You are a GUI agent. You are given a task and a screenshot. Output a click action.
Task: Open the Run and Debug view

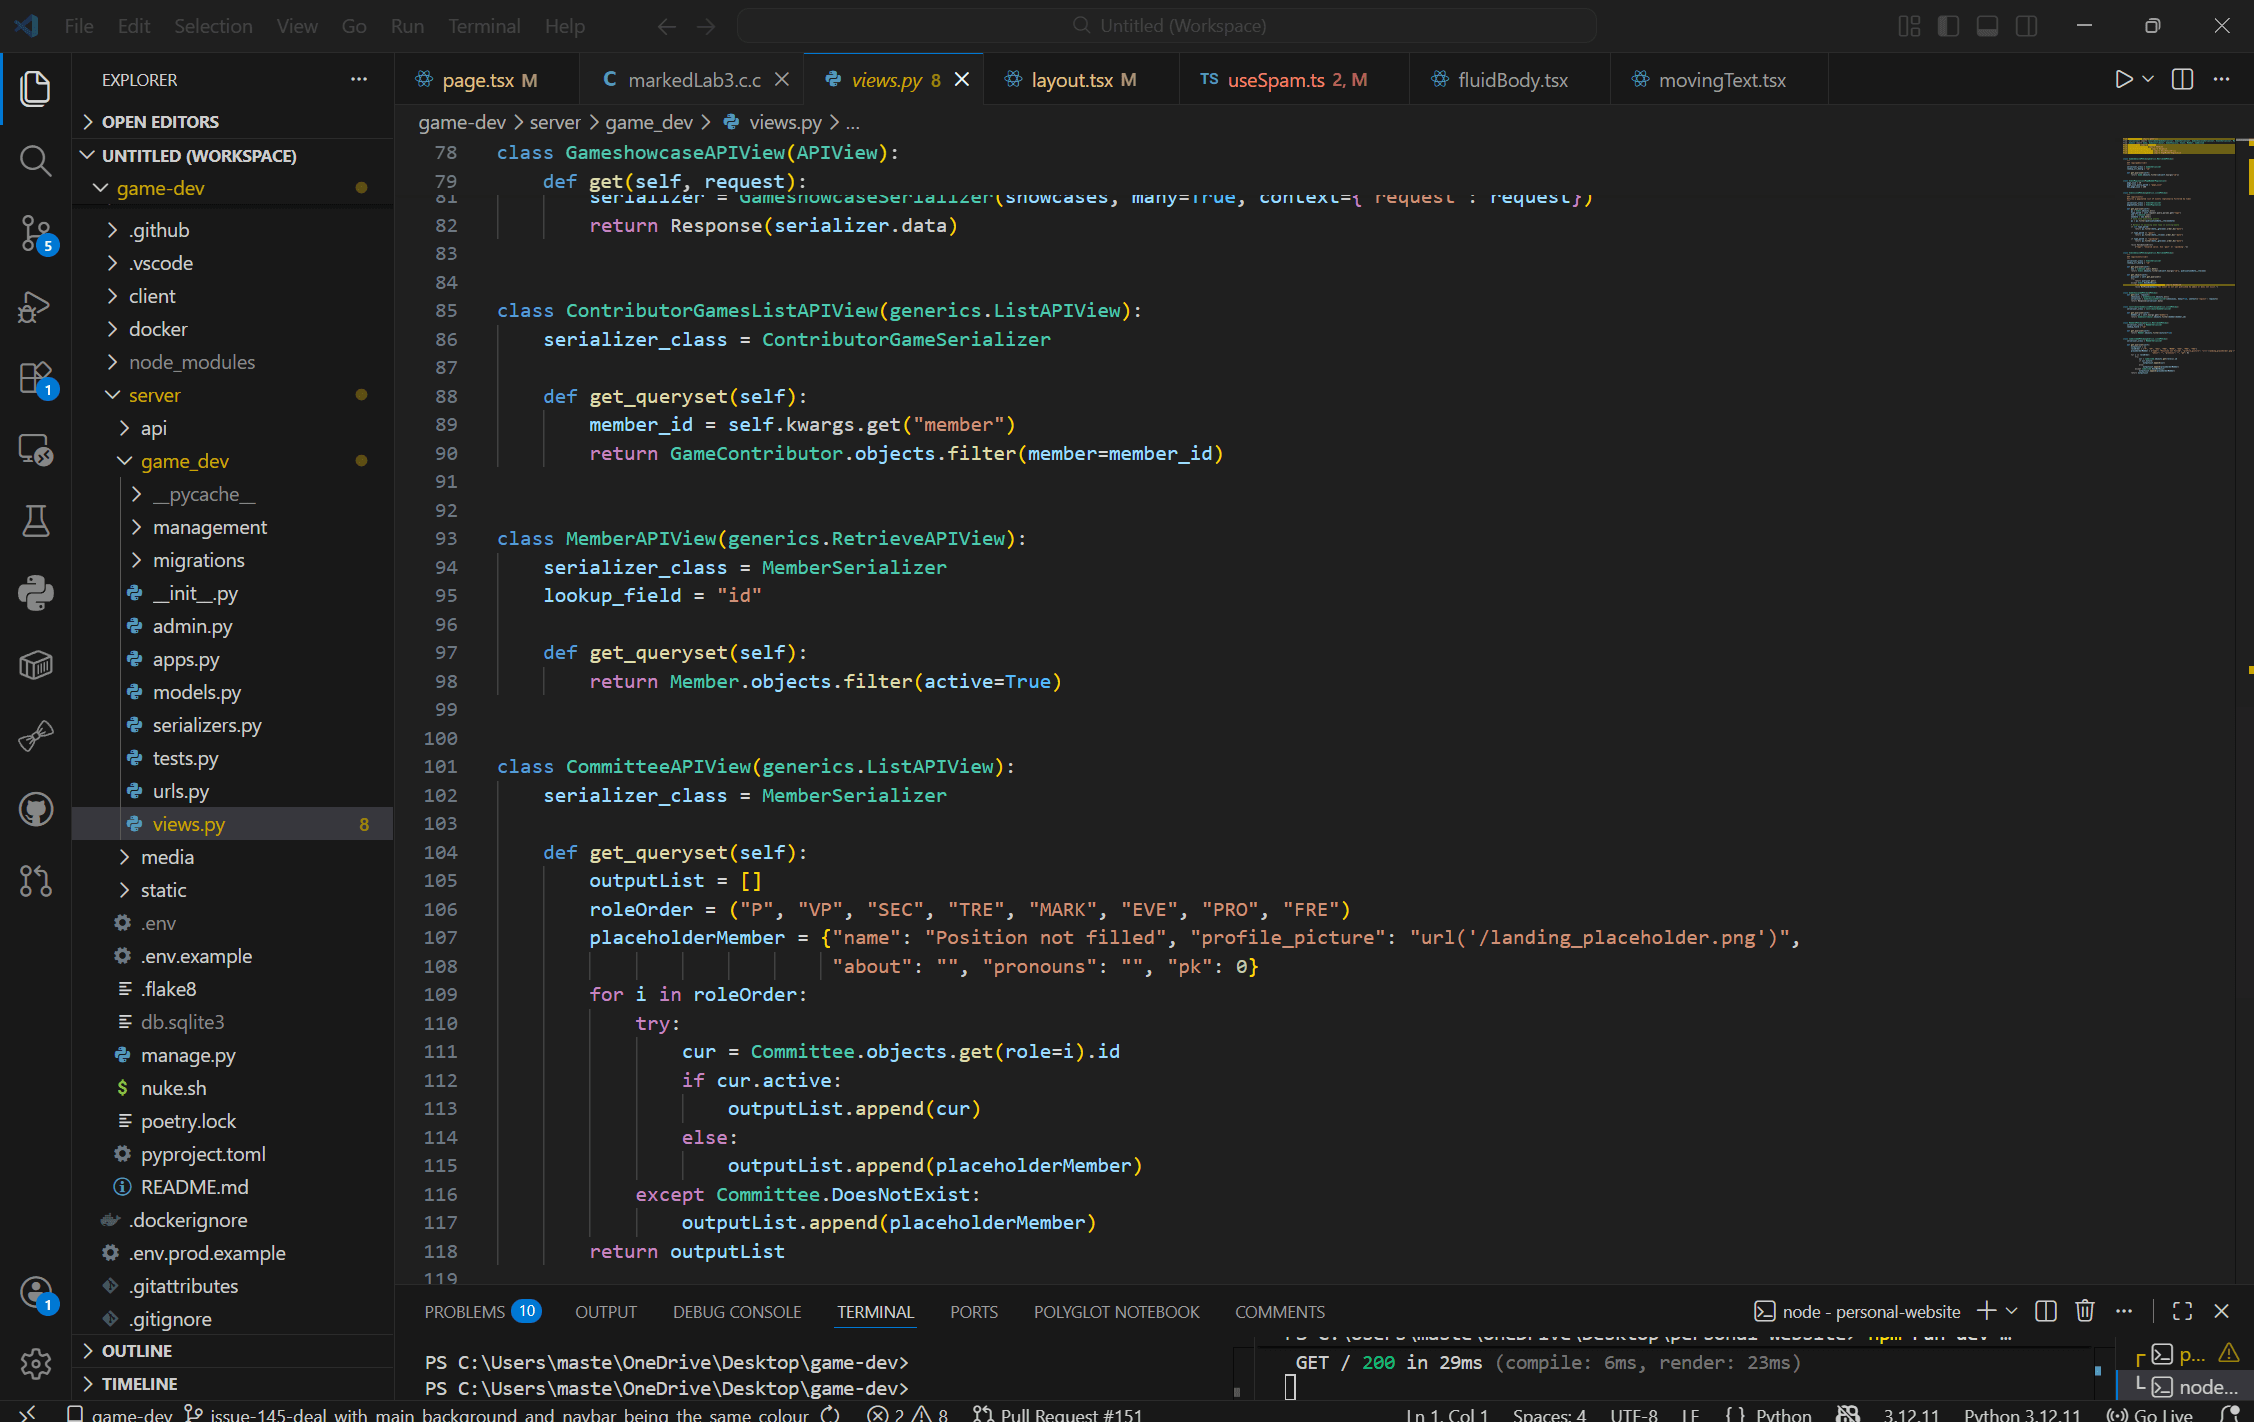(x=35, y=306)
